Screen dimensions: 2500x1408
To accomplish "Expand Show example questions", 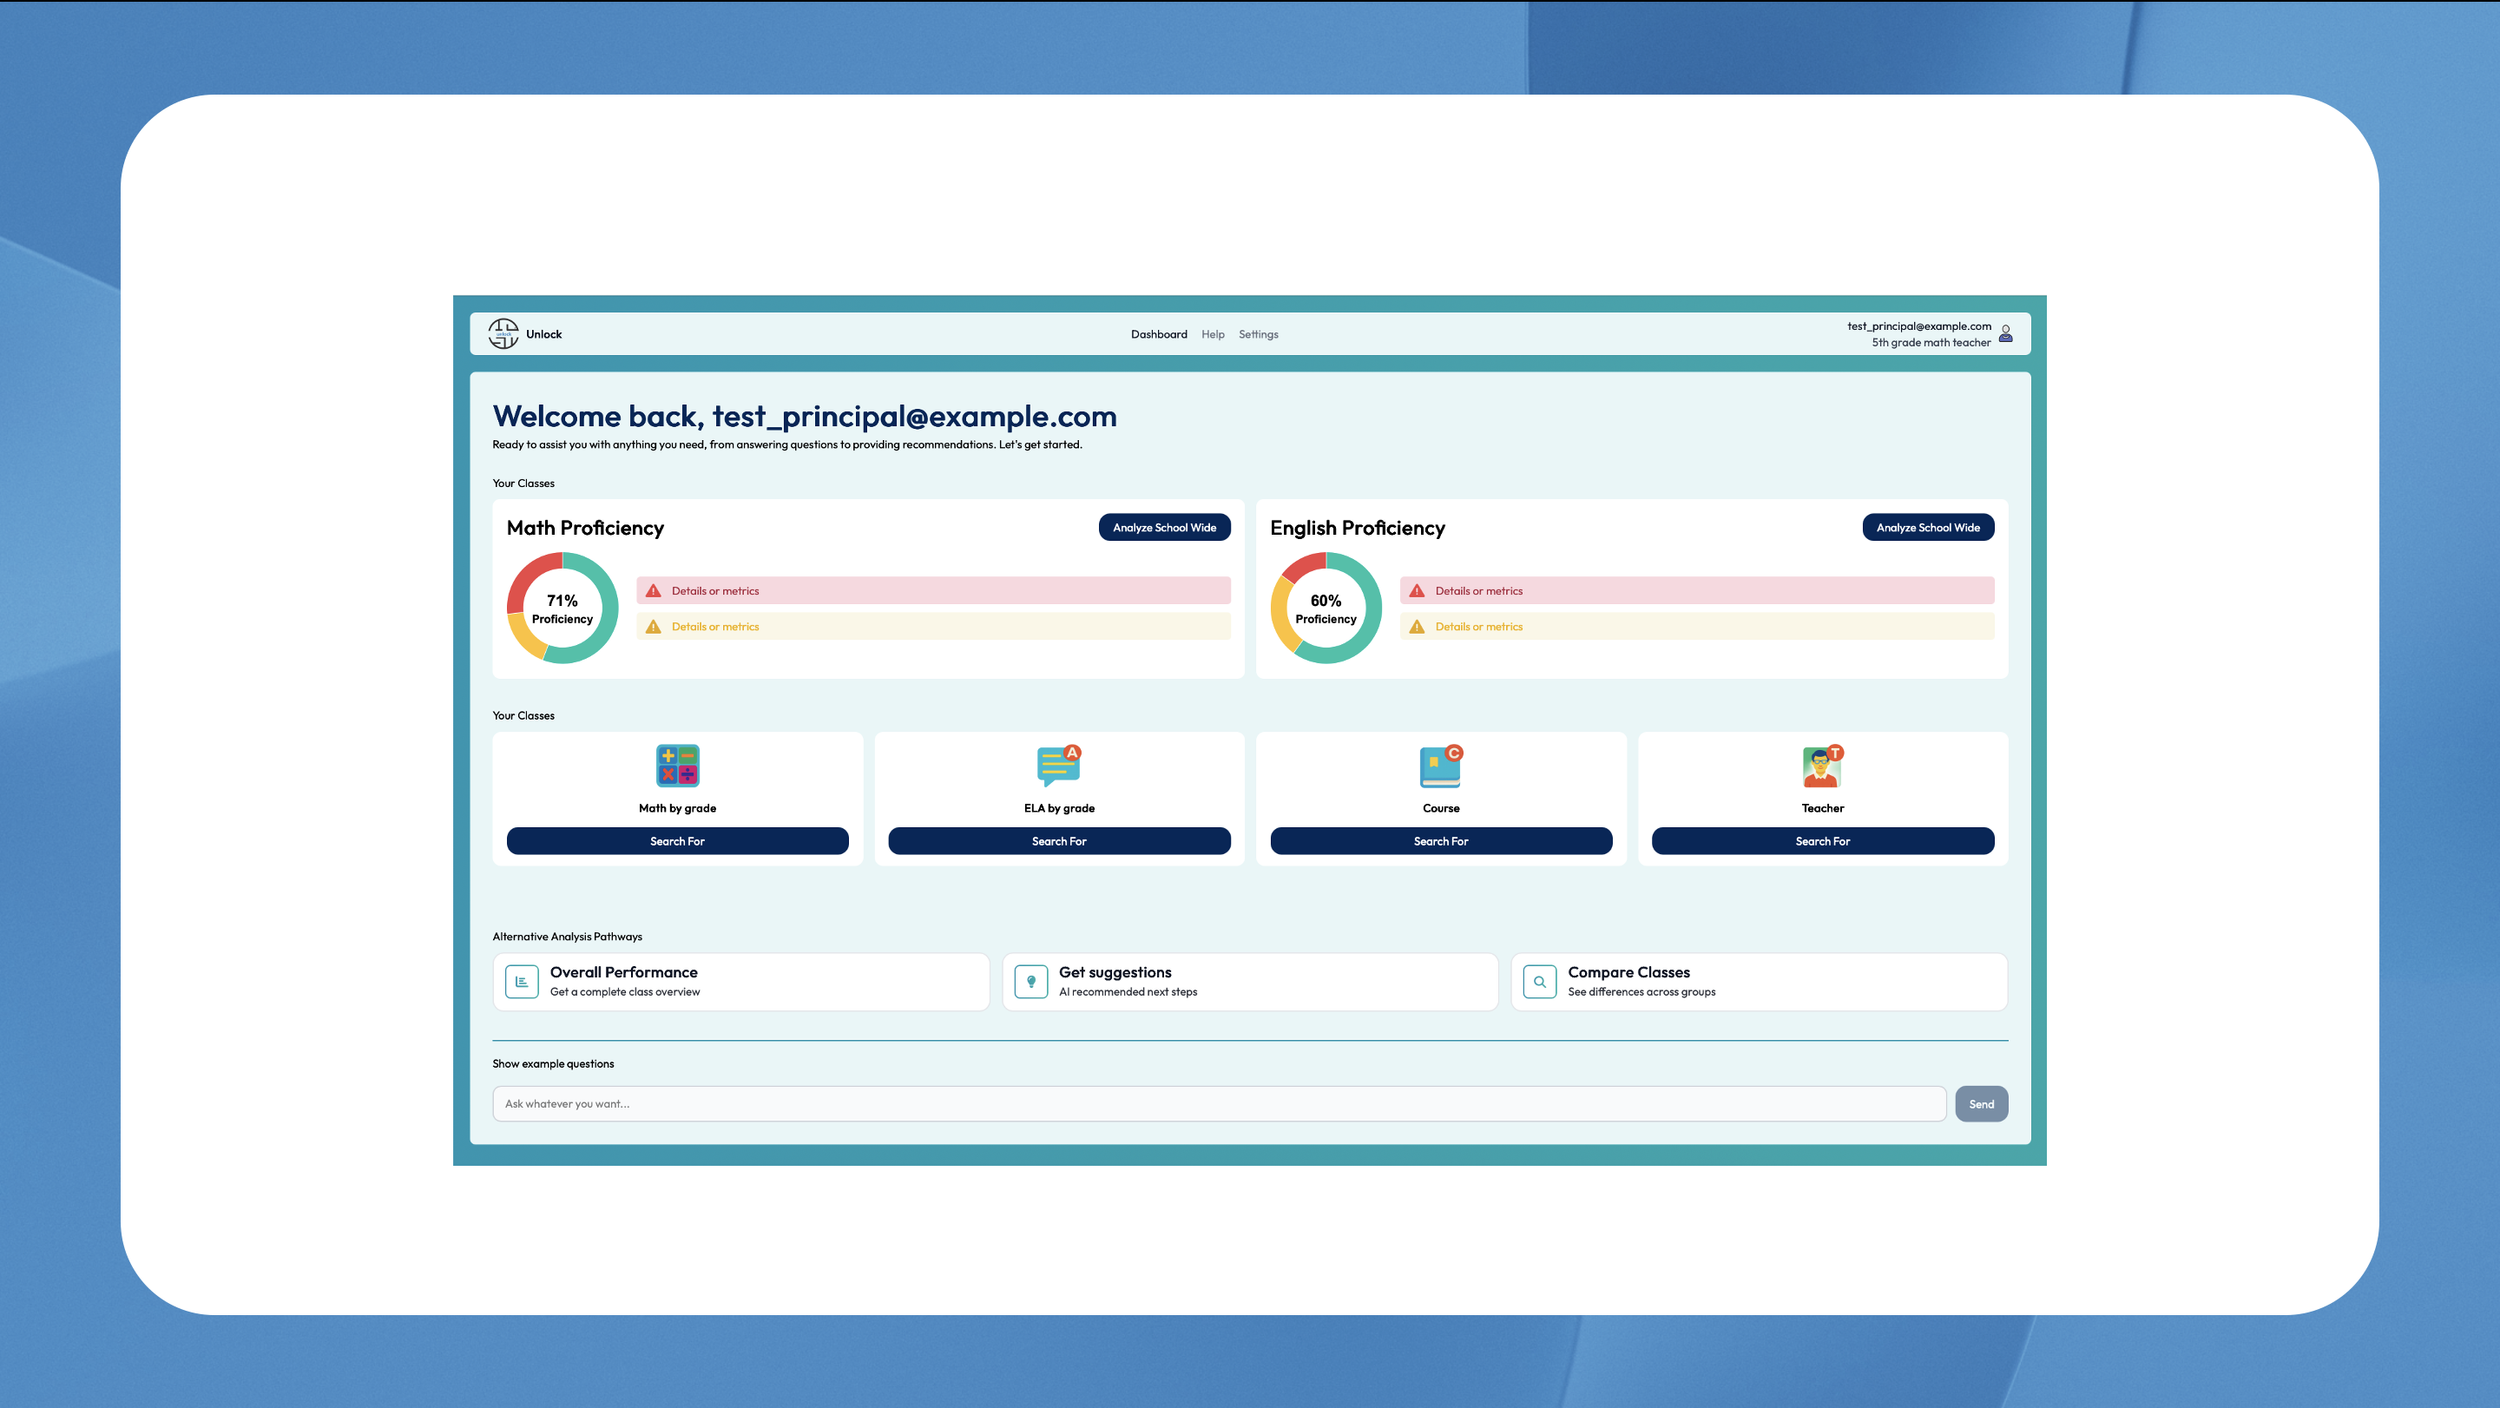I will pyautogui.click(x=553, y=1064).
